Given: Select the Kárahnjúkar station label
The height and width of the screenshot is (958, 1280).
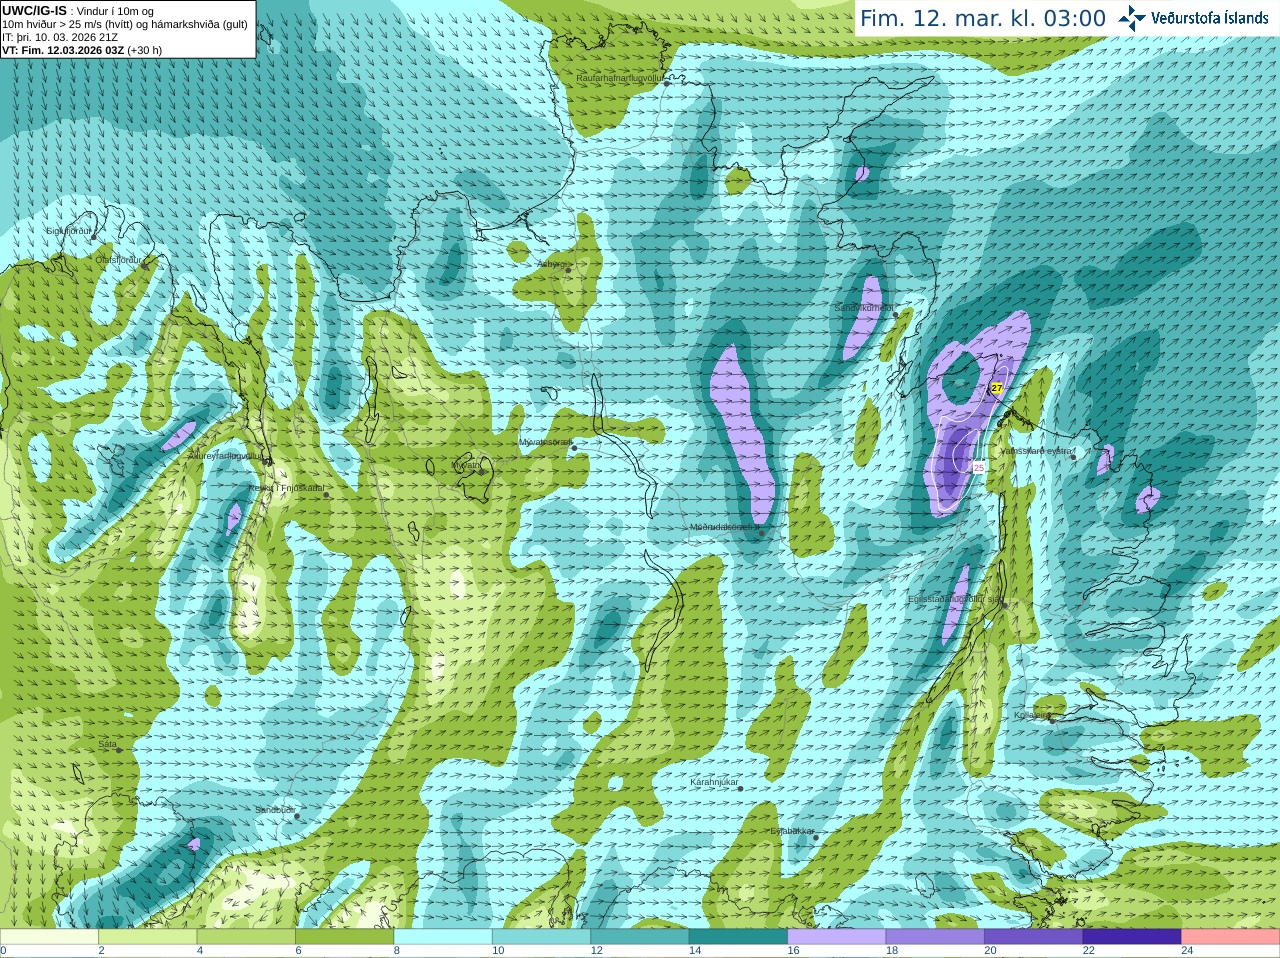Looking at the screenshot, I should coord(714,782).
